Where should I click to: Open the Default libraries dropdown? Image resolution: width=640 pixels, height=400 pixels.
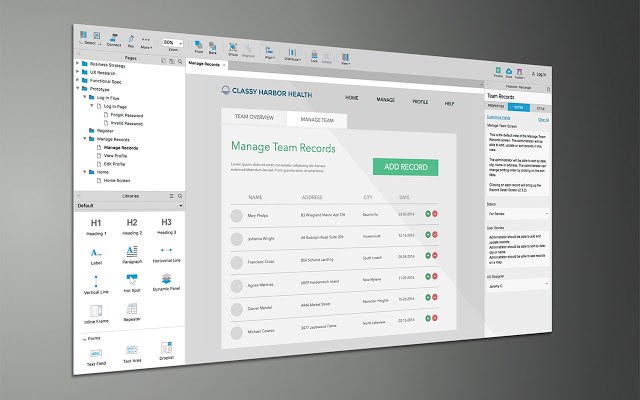point(129,206)
